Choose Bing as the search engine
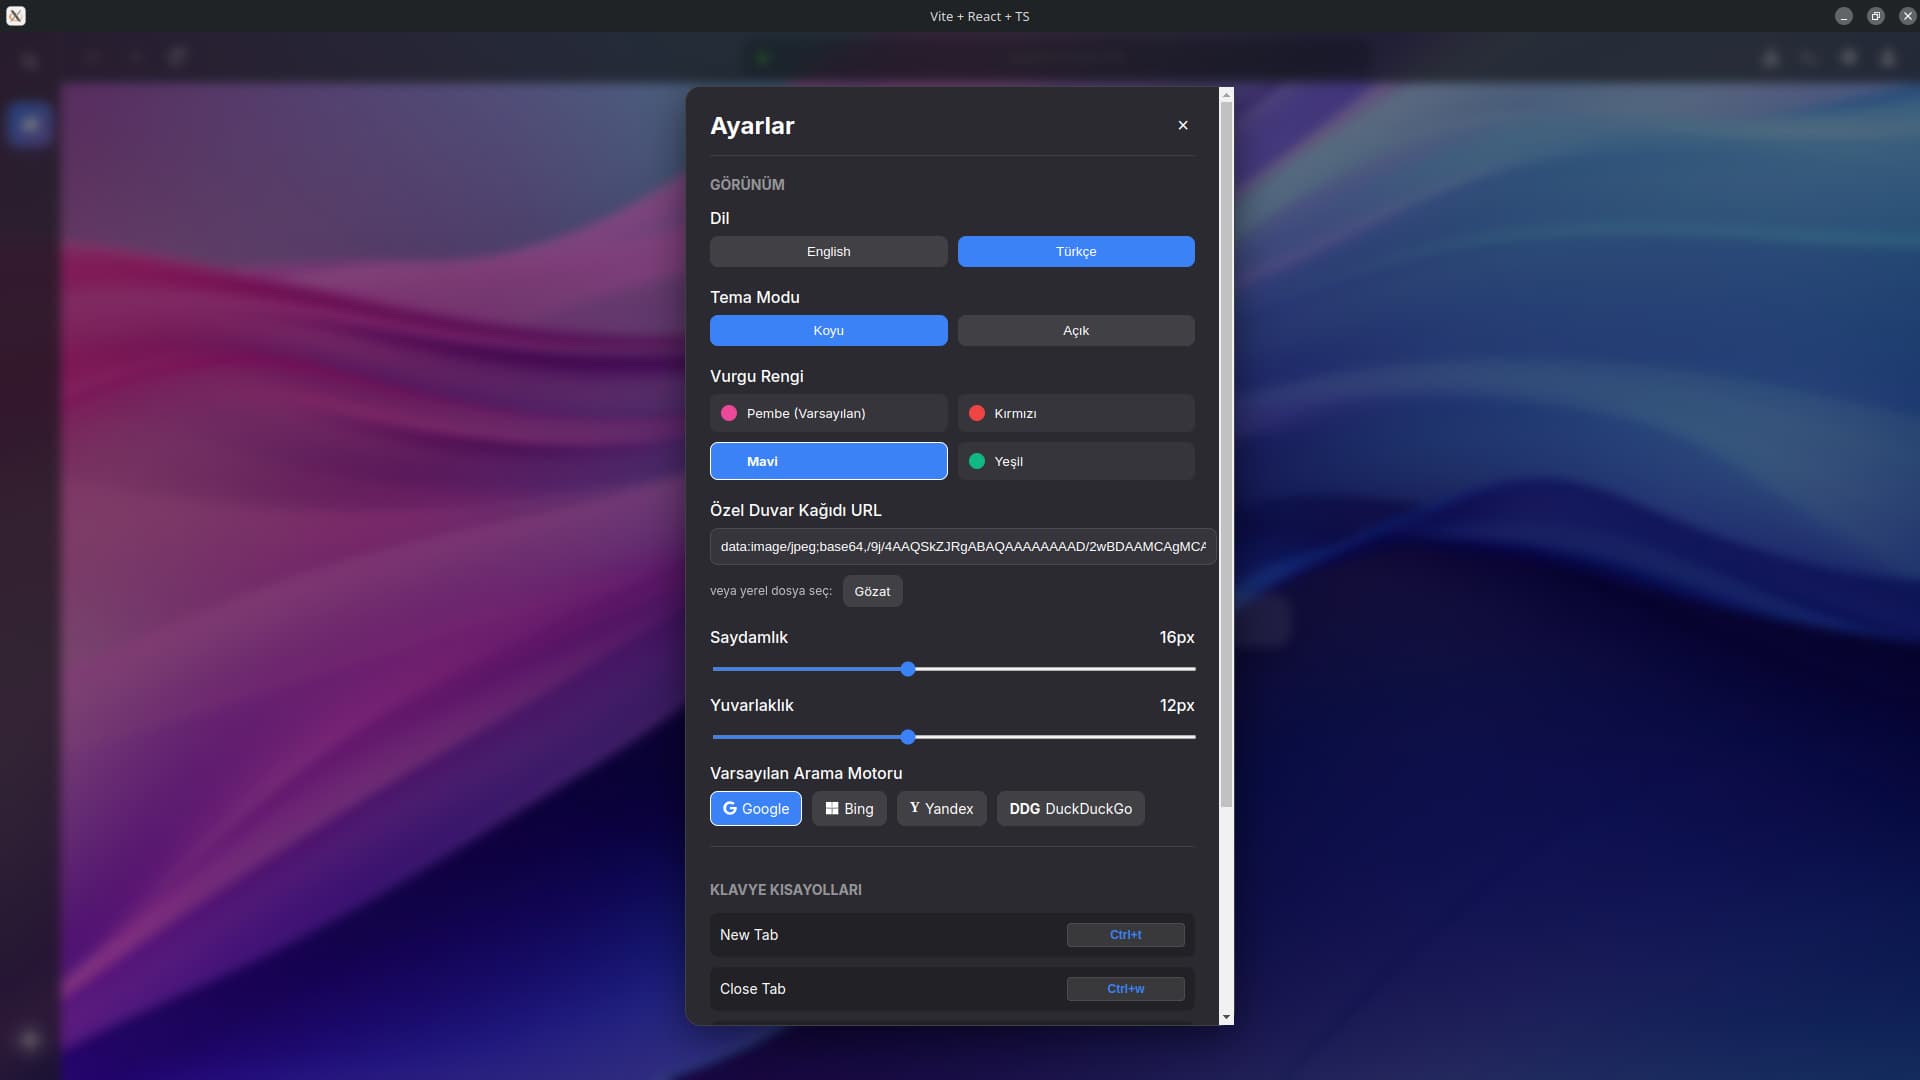 click(849, 808)
